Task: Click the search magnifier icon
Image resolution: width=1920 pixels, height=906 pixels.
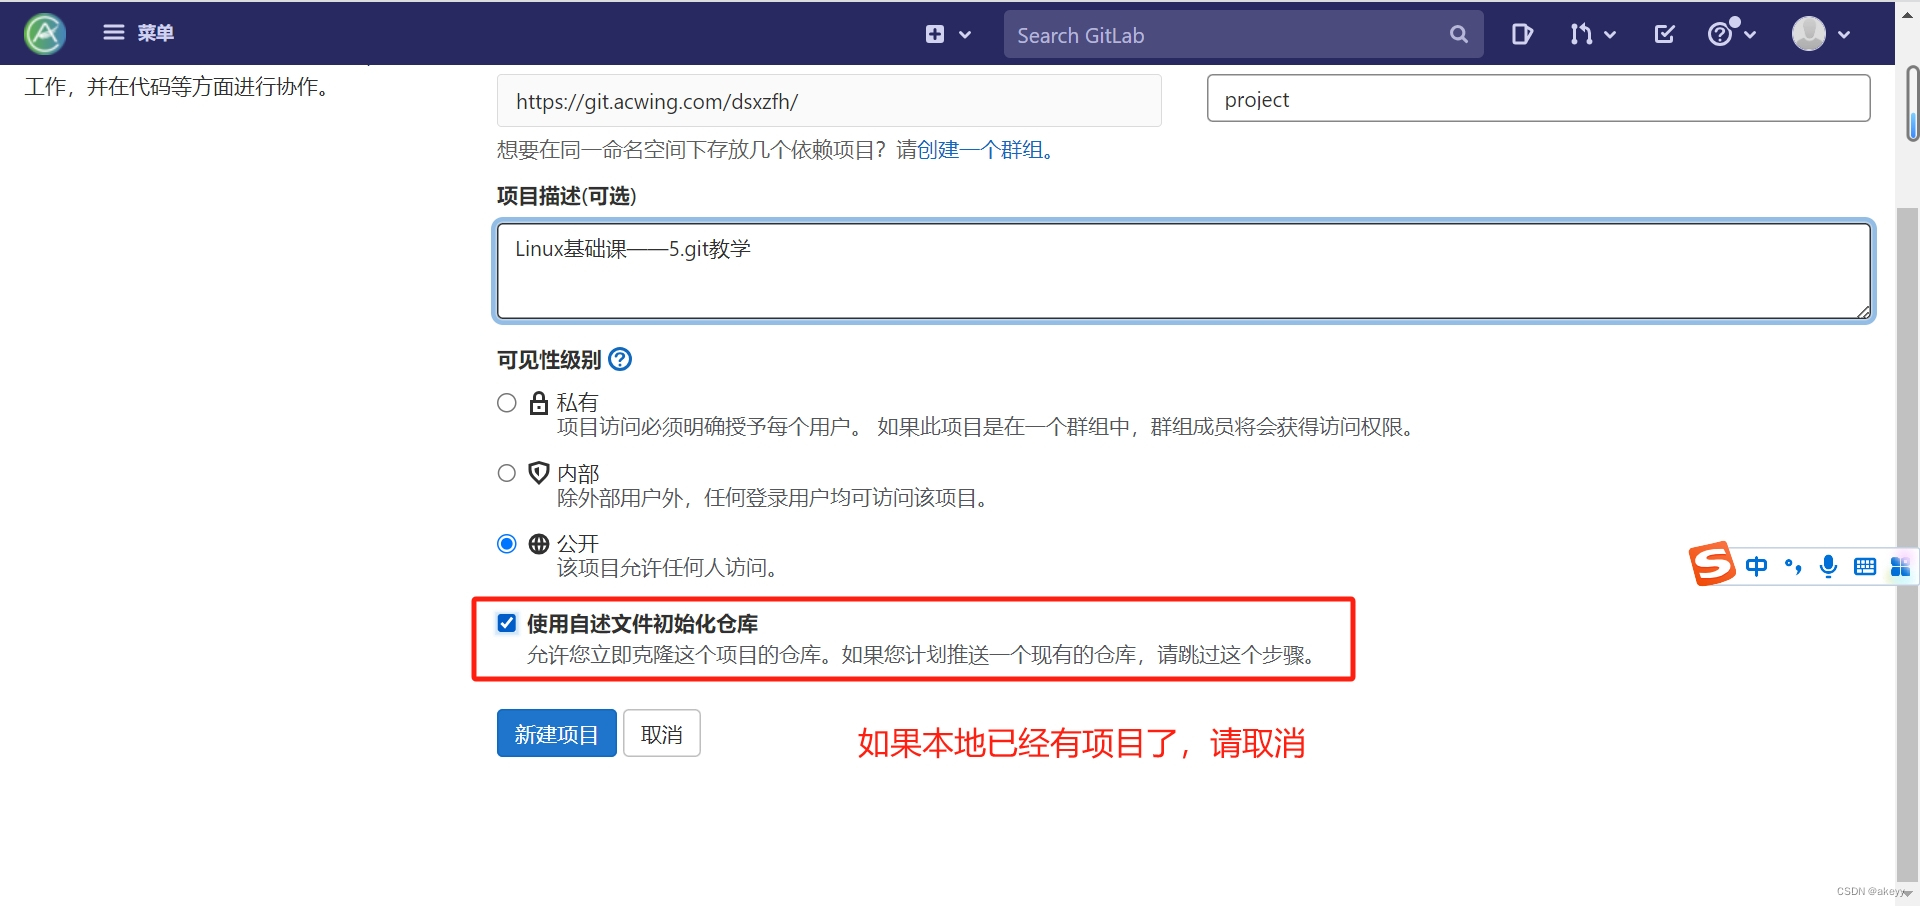Action: click(x=1458, y=33)
